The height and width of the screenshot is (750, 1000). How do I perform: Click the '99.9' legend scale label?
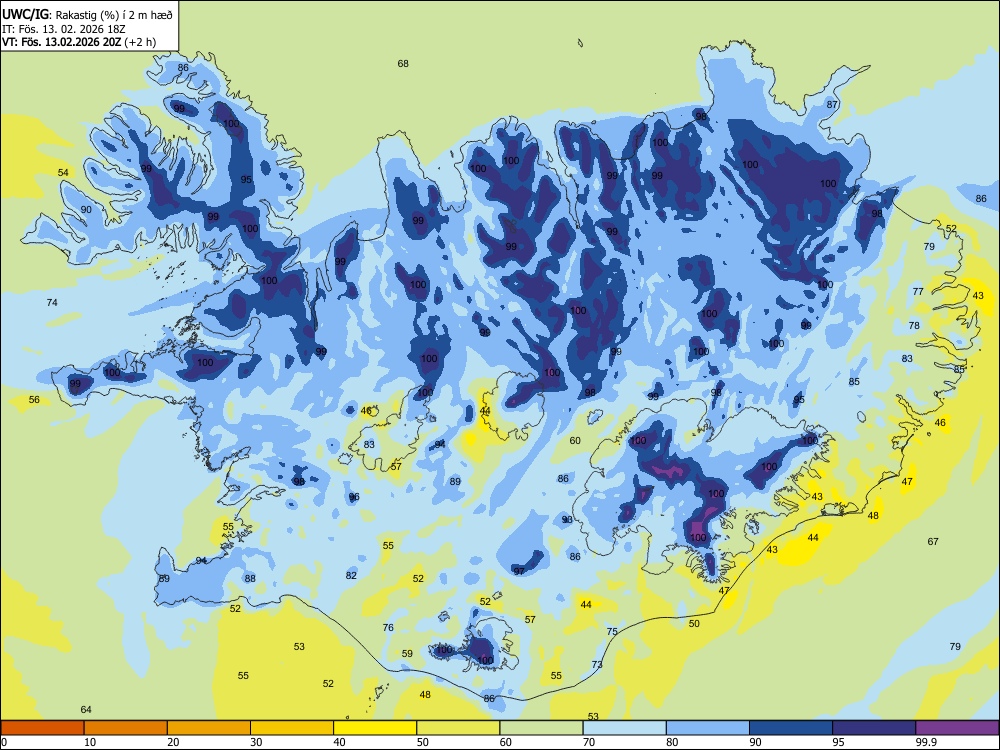tap(926, 742)
